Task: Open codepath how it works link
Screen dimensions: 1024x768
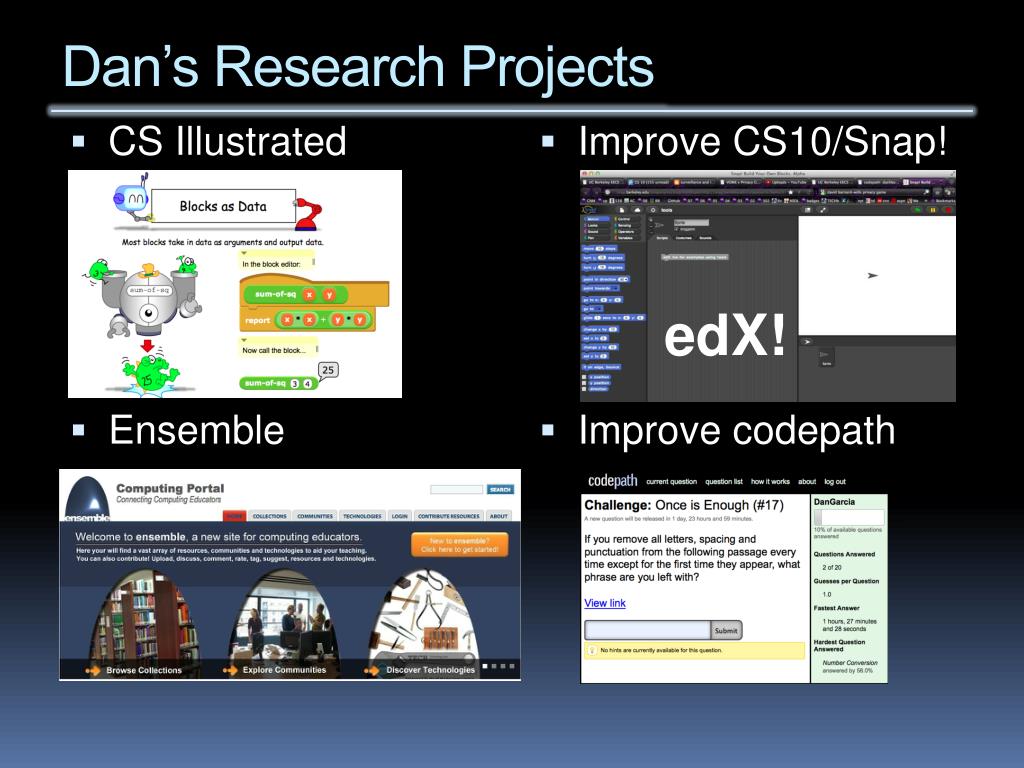Action: (770, 482)
